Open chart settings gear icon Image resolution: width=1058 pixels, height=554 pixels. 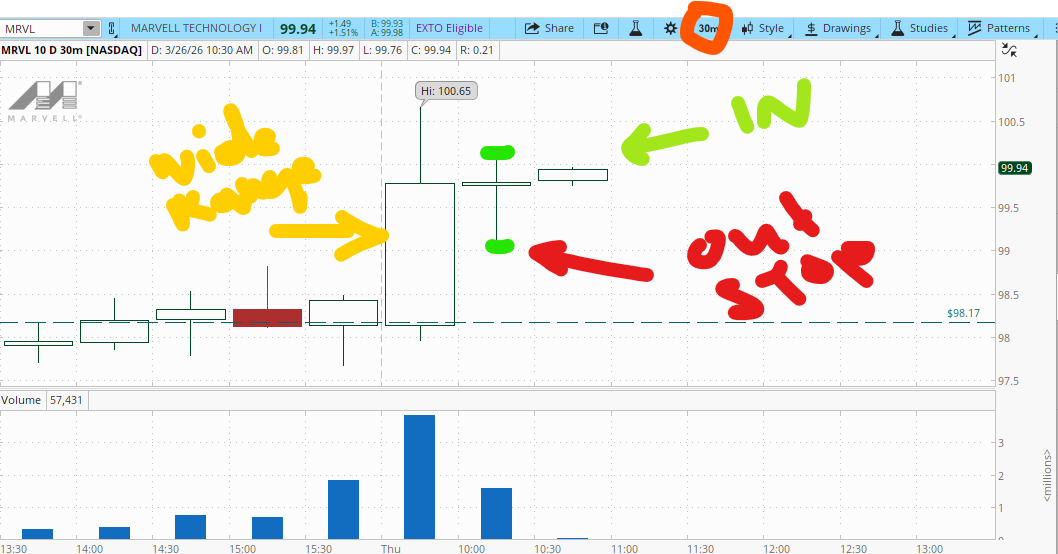670,28
